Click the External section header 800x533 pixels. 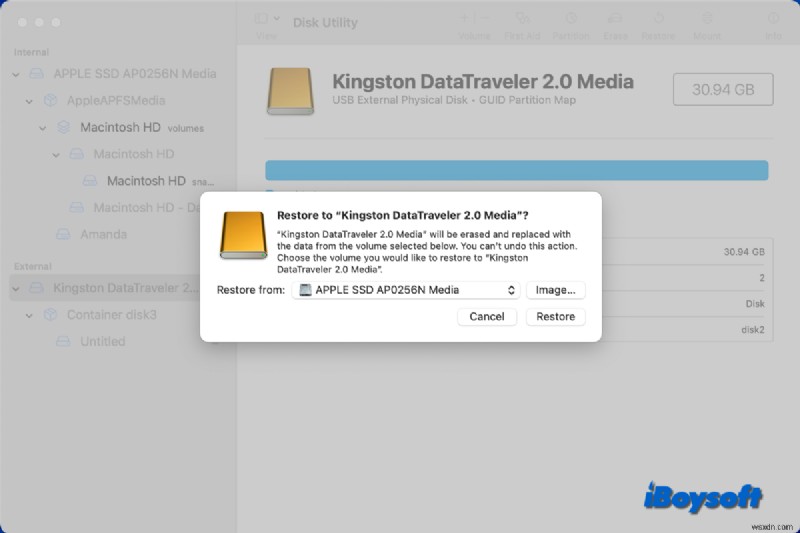coord(33,266)
